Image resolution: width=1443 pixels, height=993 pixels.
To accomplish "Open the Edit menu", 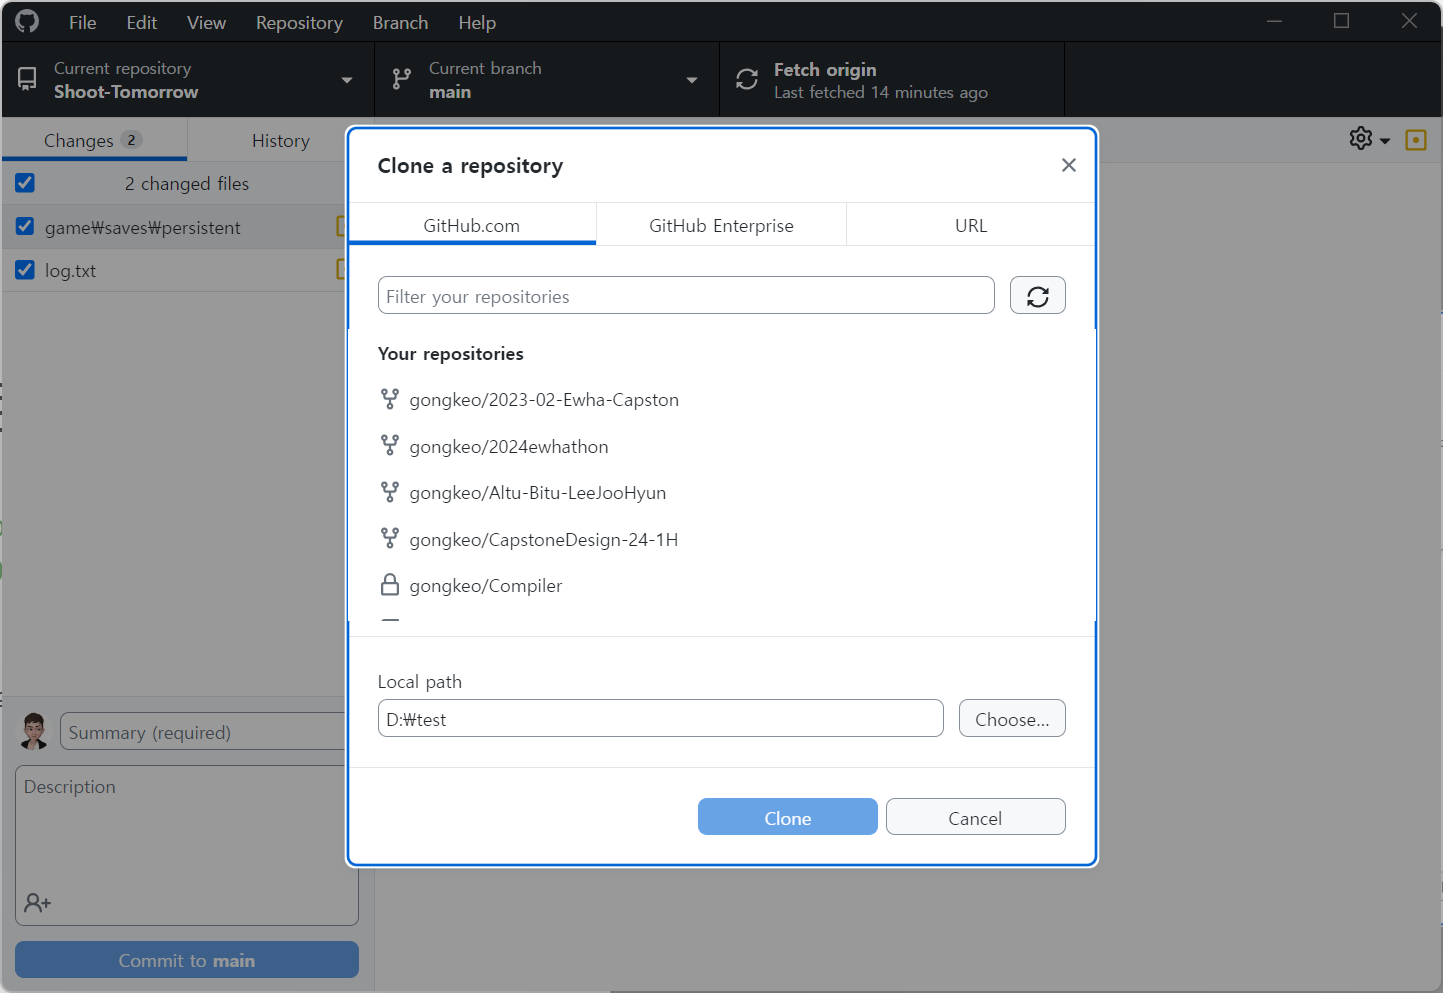I will (142, 22).
